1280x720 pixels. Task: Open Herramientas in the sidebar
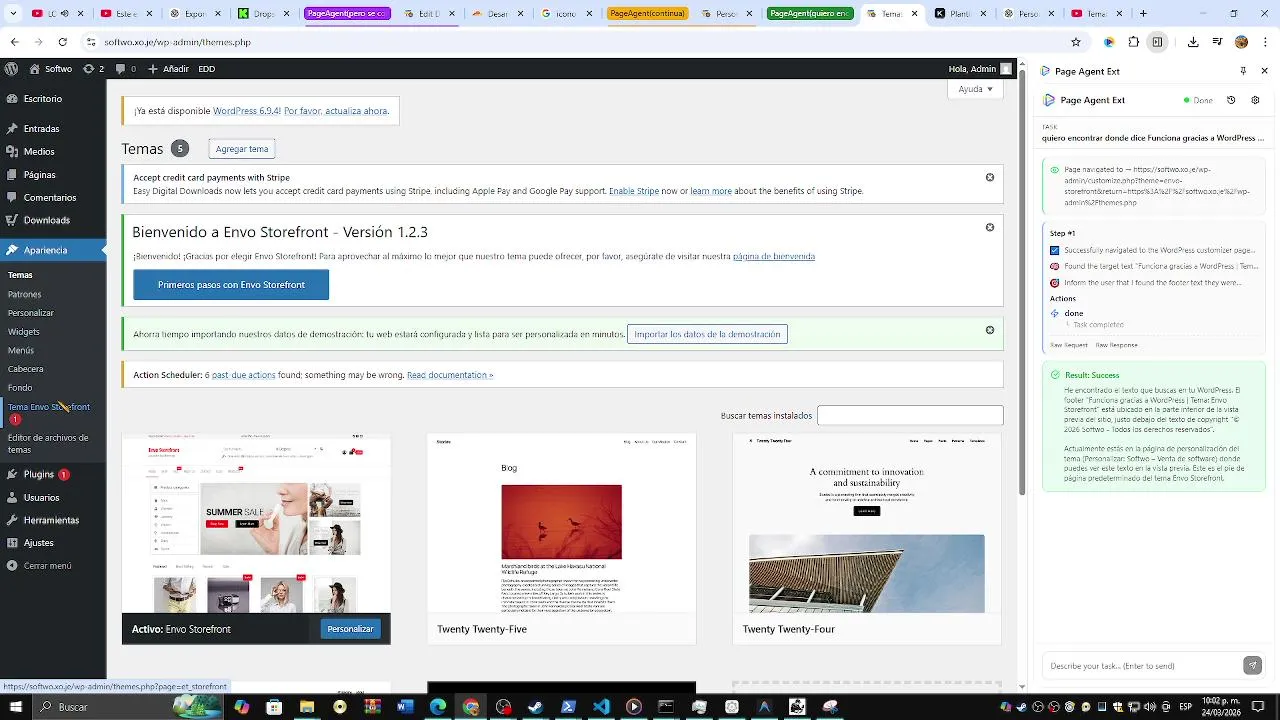point(51,521)
